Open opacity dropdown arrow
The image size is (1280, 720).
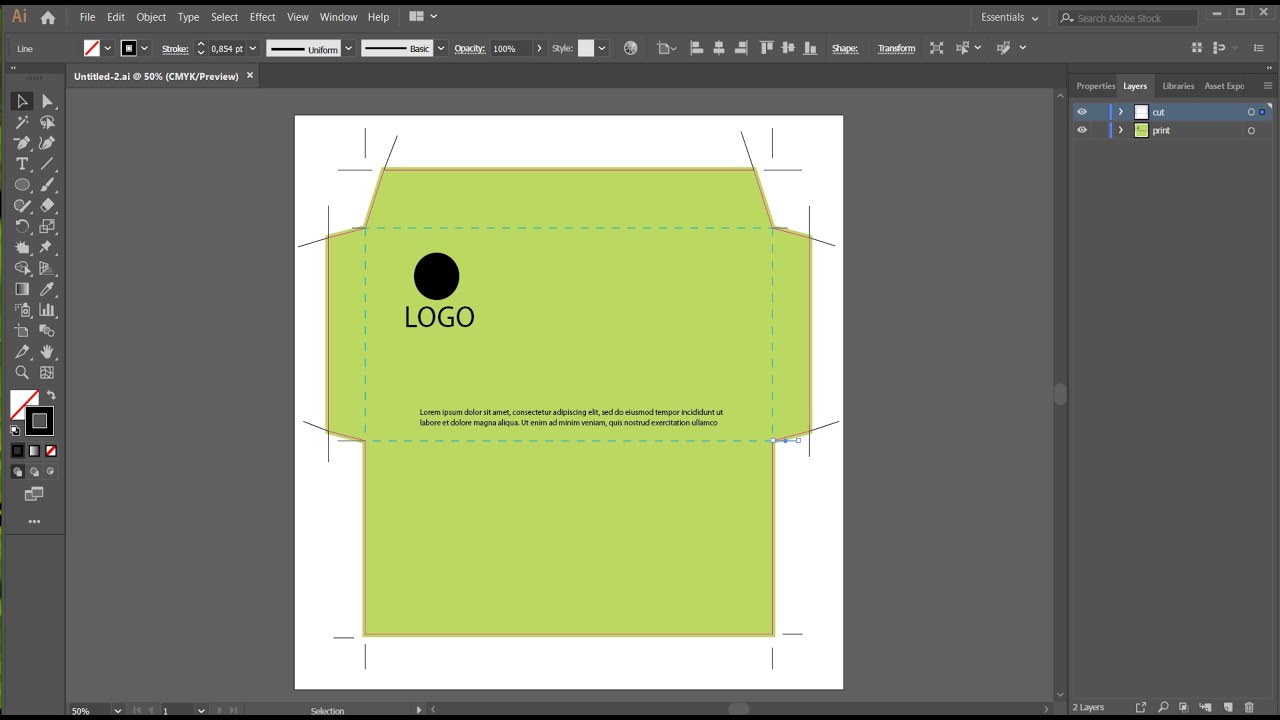(539, 48)
